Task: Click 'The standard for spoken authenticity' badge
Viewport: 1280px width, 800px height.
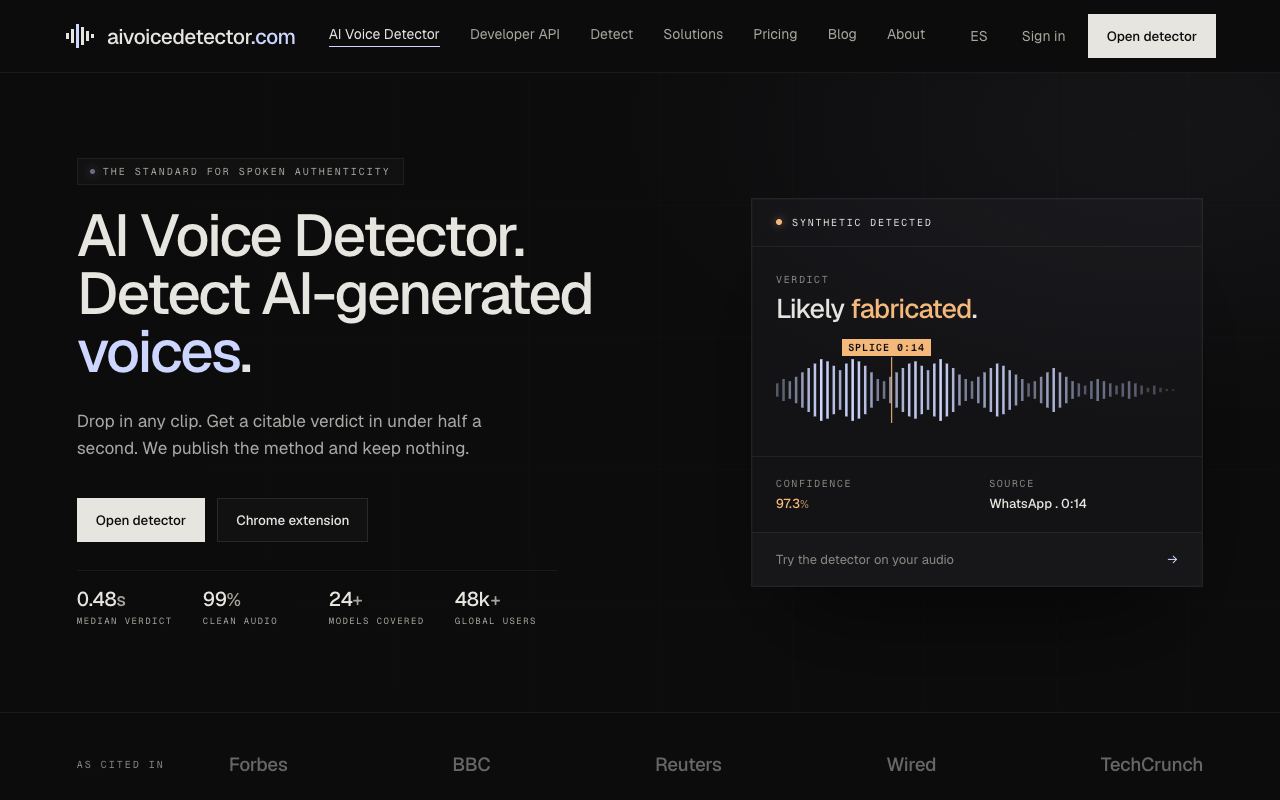Action: (240, 172)
